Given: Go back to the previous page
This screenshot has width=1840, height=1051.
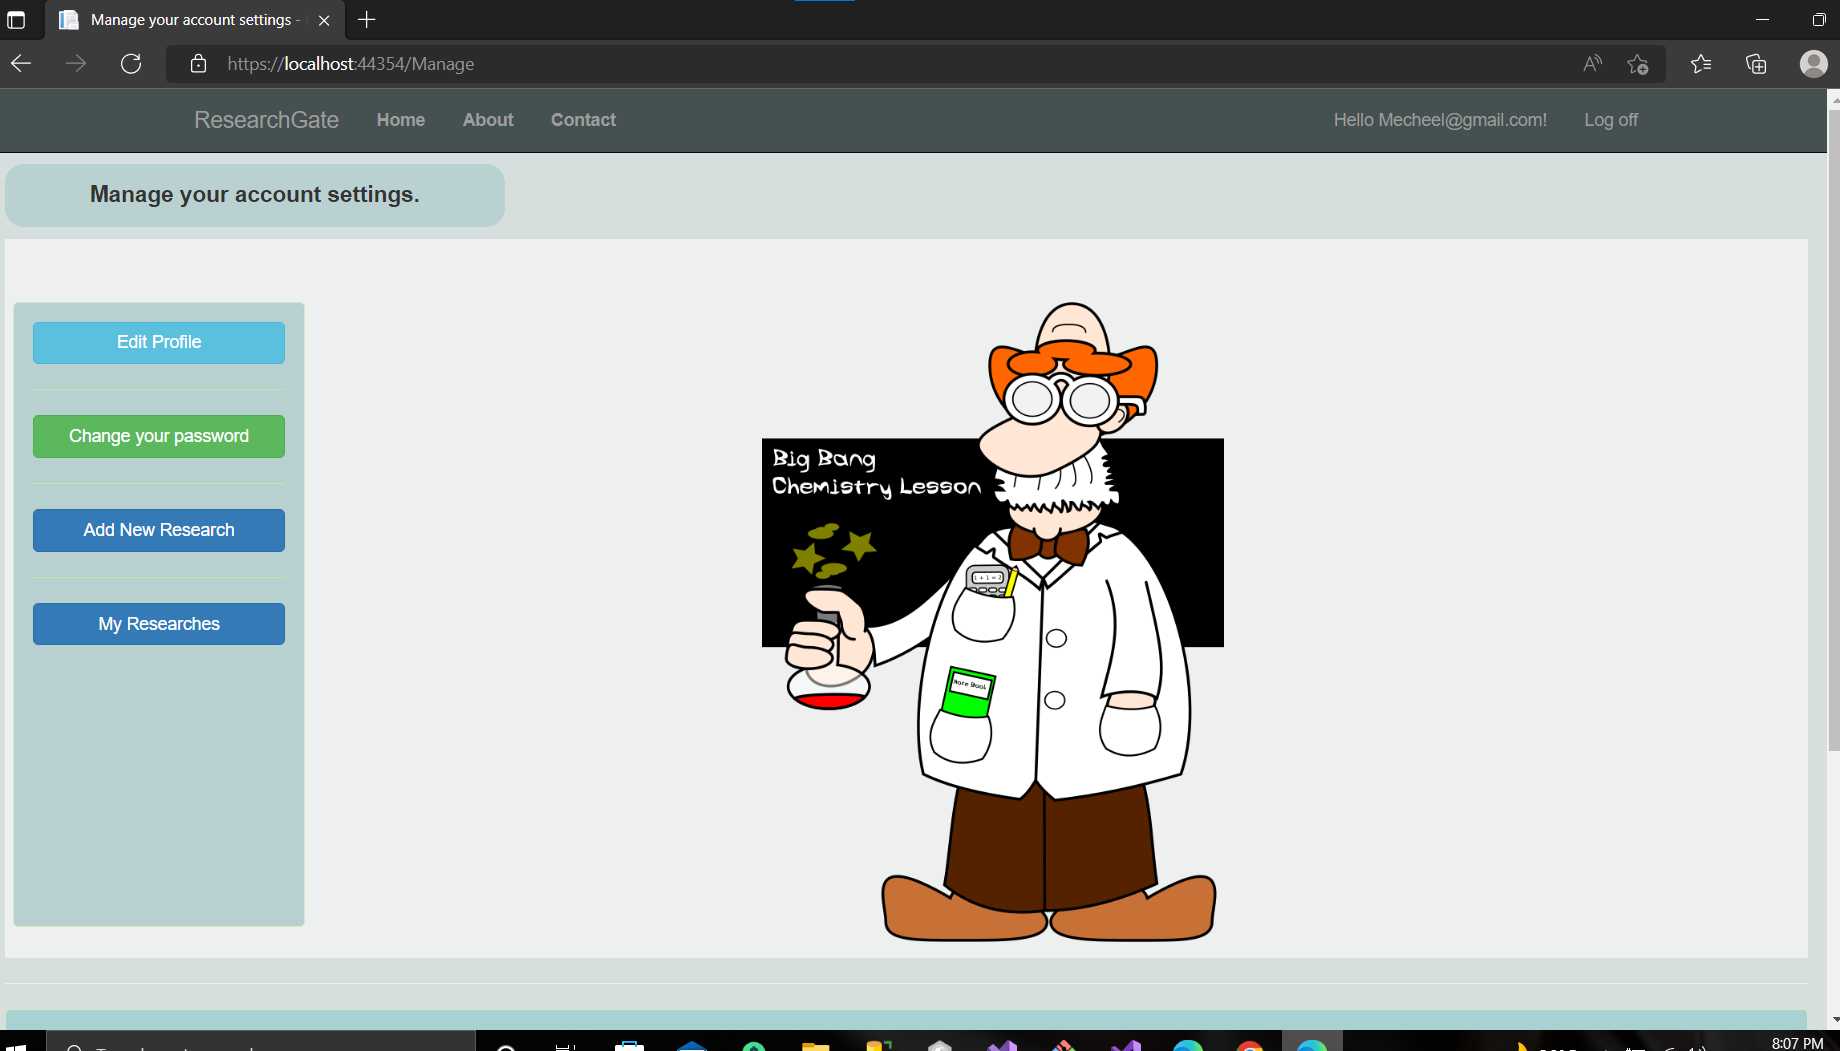Looking at the screenshot, I should click(x=21, y=63).
